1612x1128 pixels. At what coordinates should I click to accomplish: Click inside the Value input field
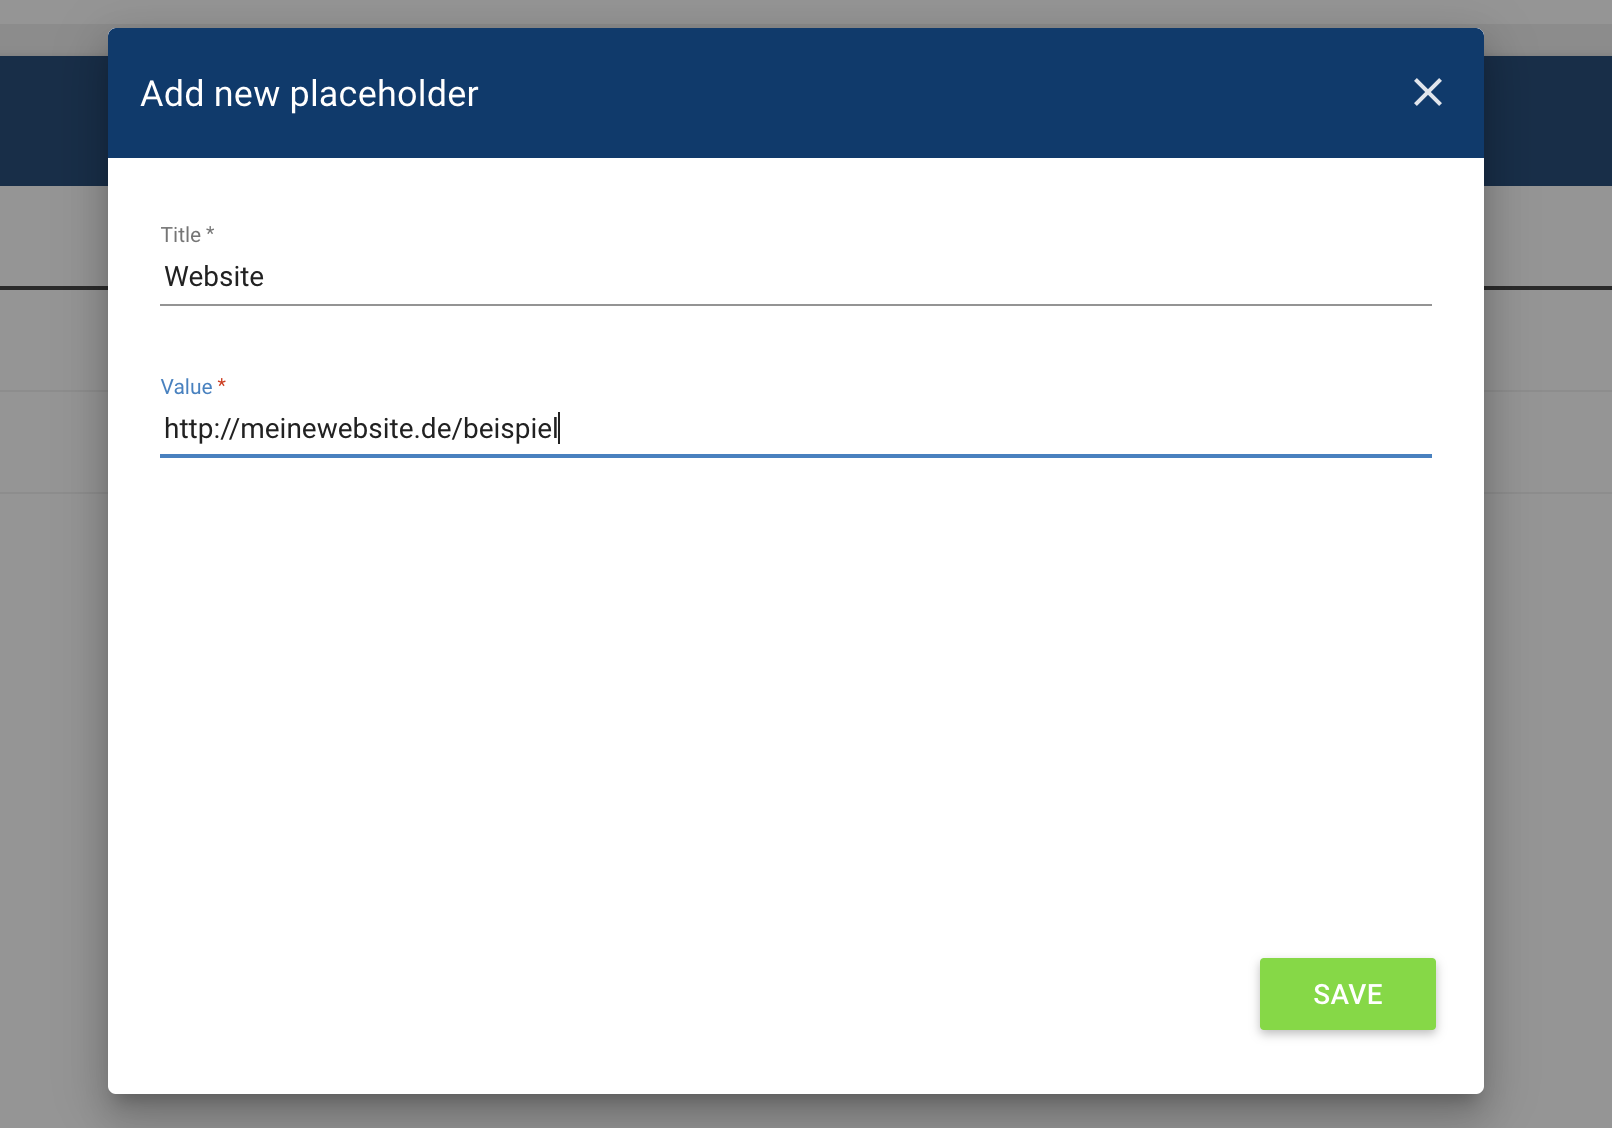click(x=800, y=429)
